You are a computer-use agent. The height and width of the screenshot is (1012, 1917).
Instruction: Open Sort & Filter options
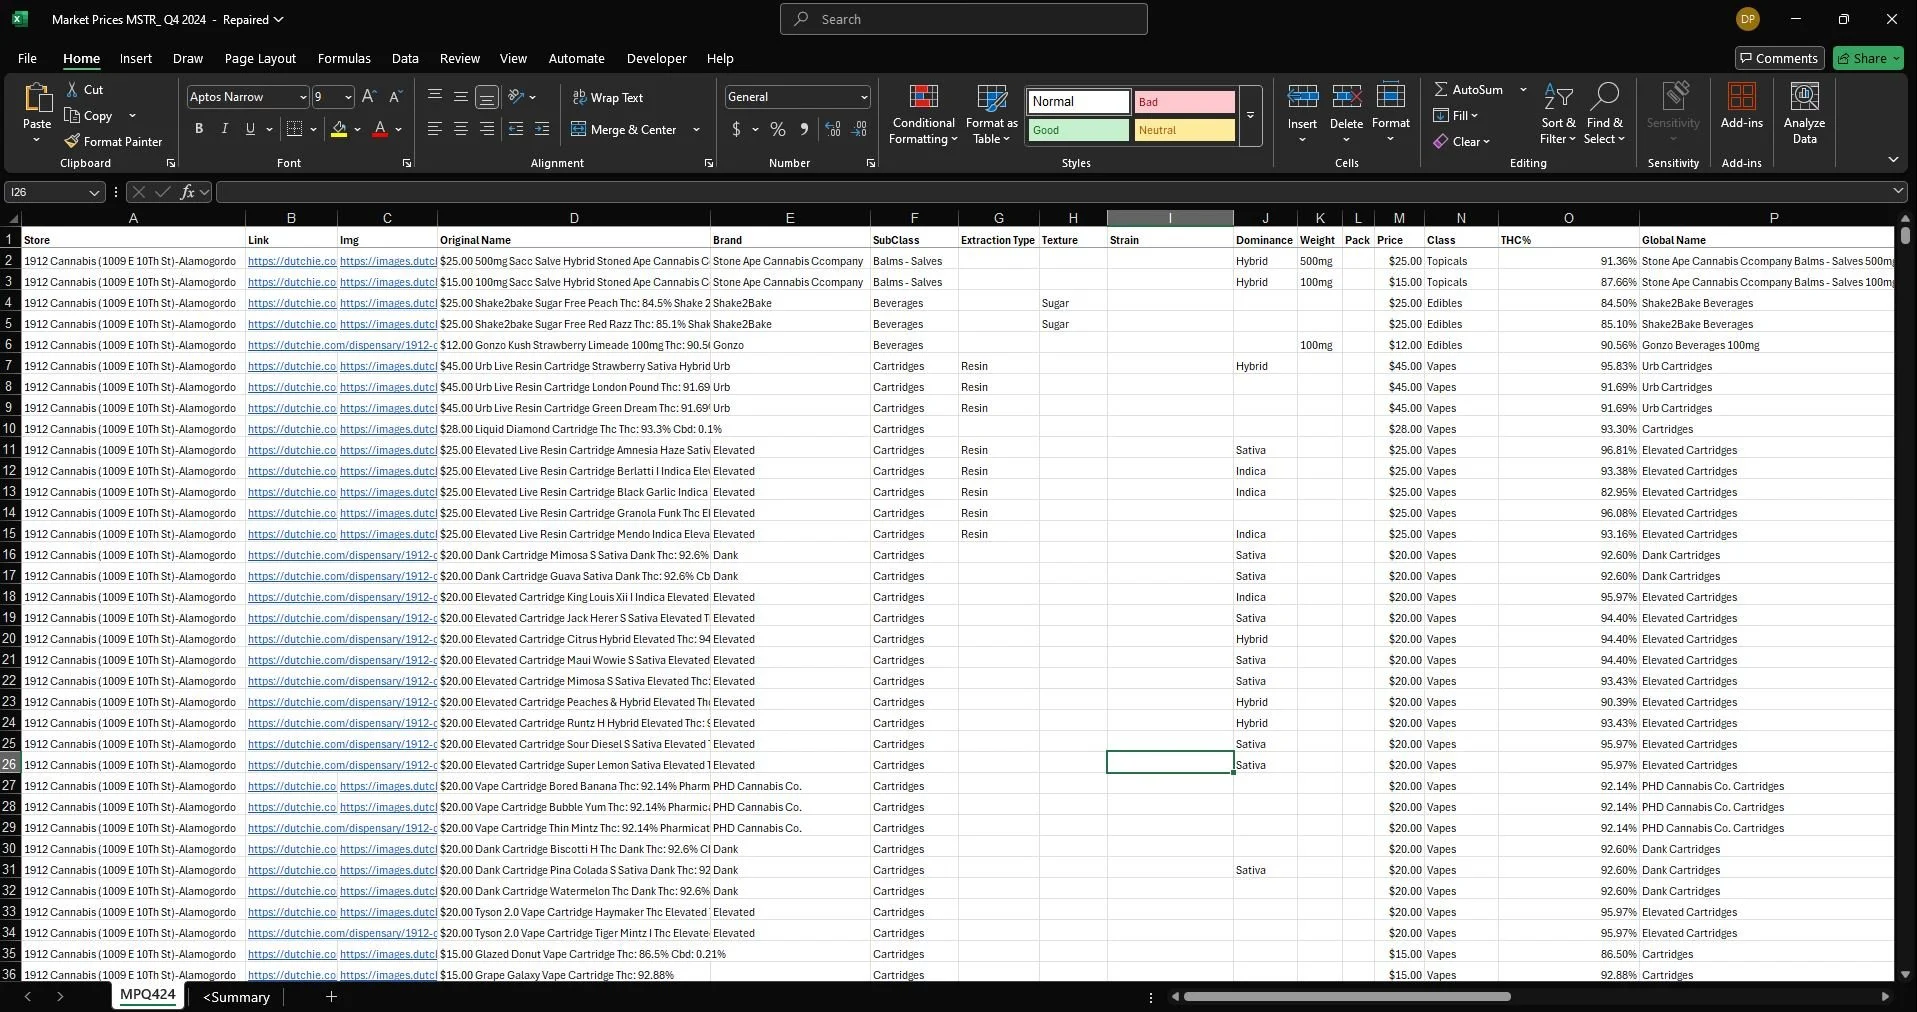1558,115
